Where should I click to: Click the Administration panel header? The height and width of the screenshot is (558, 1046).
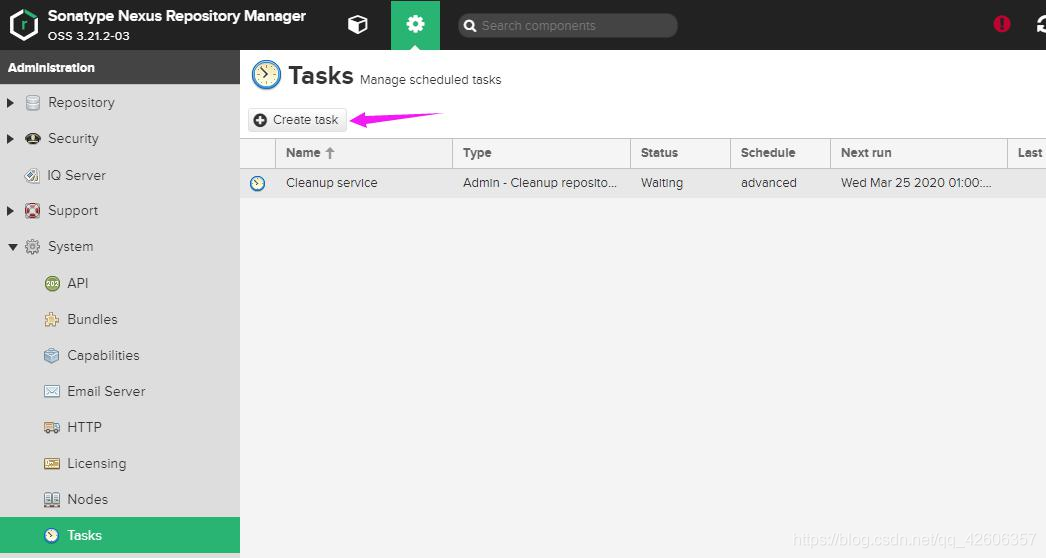click(x=120, y=67)
